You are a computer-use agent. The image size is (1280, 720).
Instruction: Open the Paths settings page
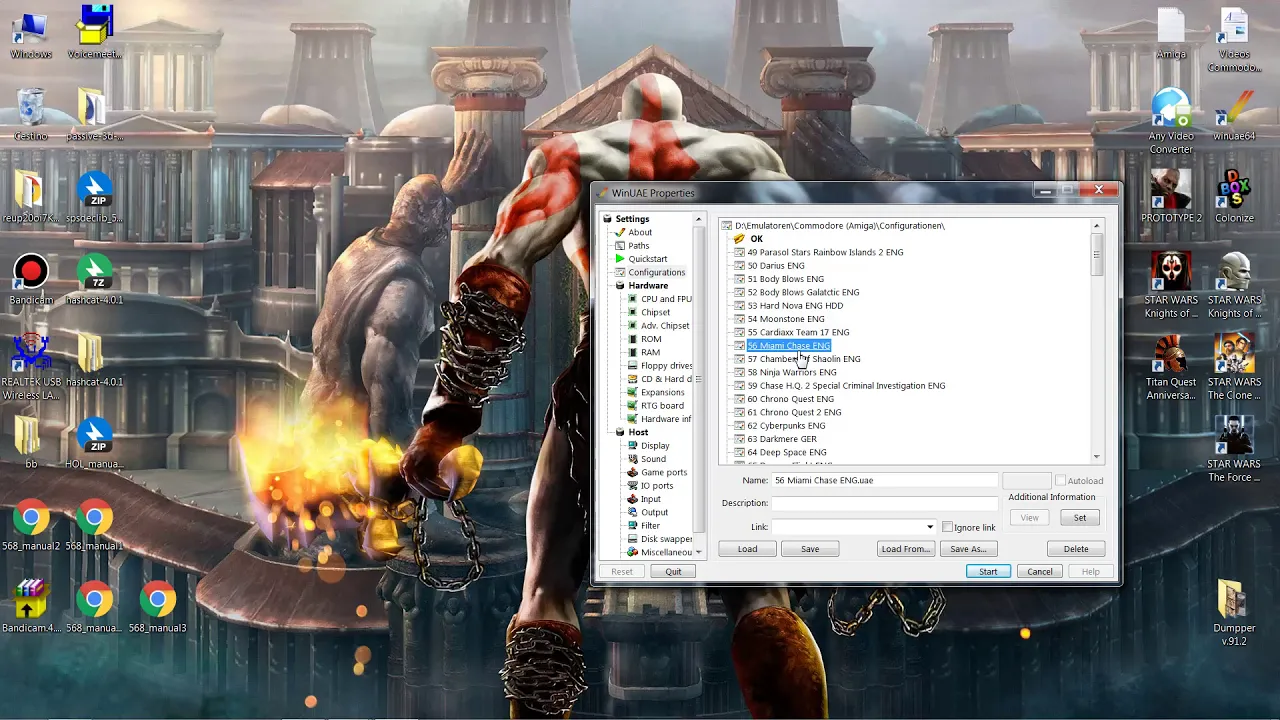[x=638, y=245]
